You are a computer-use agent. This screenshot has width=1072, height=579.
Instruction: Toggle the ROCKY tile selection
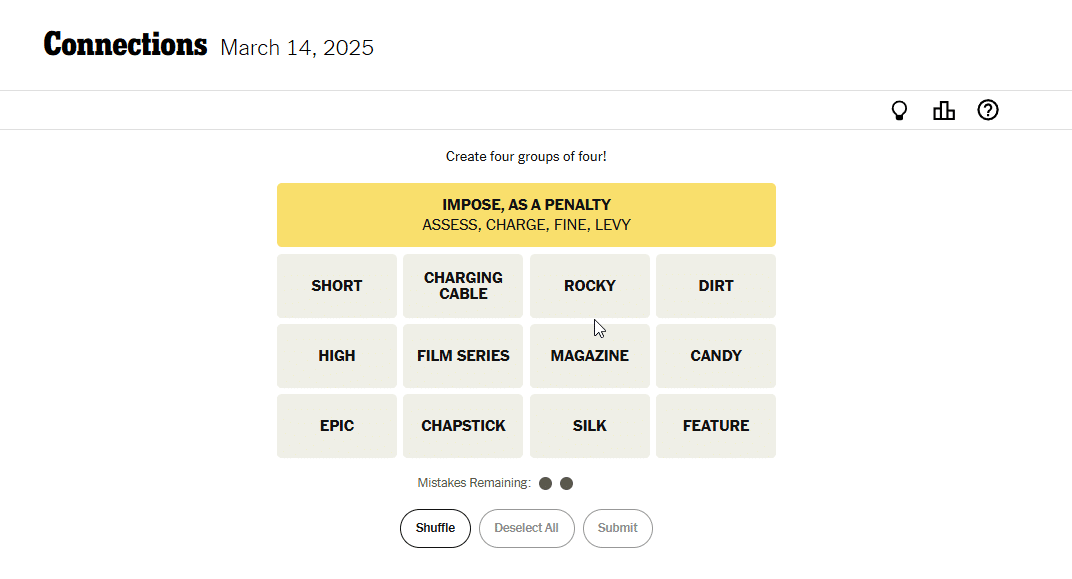pos(590,286)
